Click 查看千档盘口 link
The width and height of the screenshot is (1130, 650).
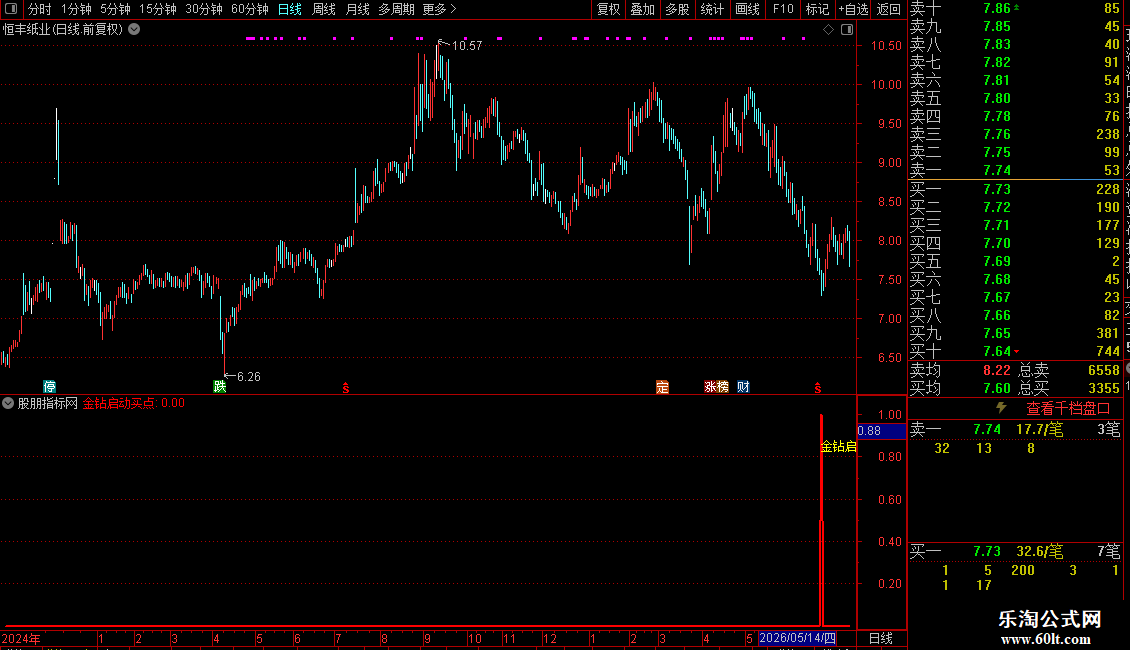pos(1068,409)
